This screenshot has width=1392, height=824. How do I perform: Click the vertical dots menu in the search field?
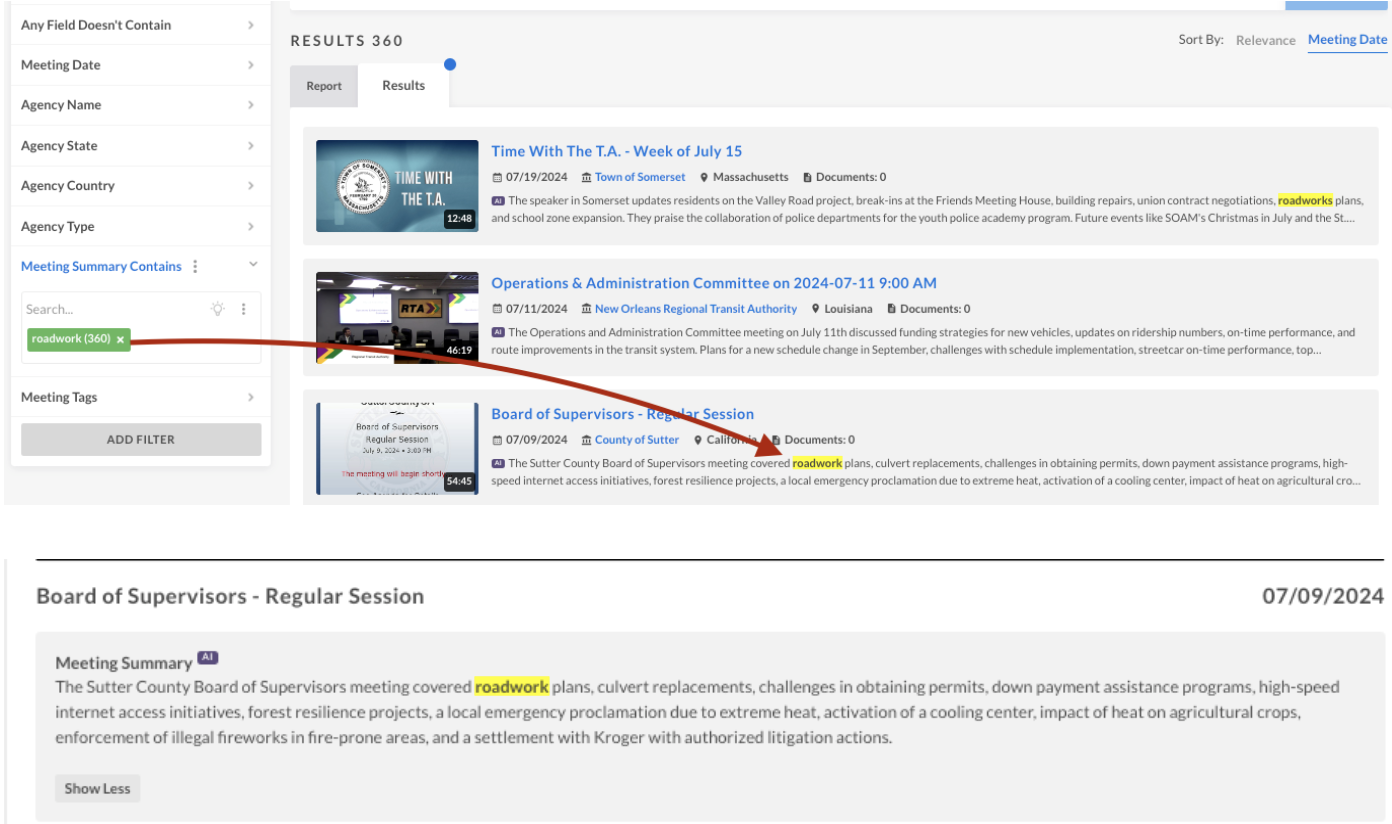pos(243,309)
